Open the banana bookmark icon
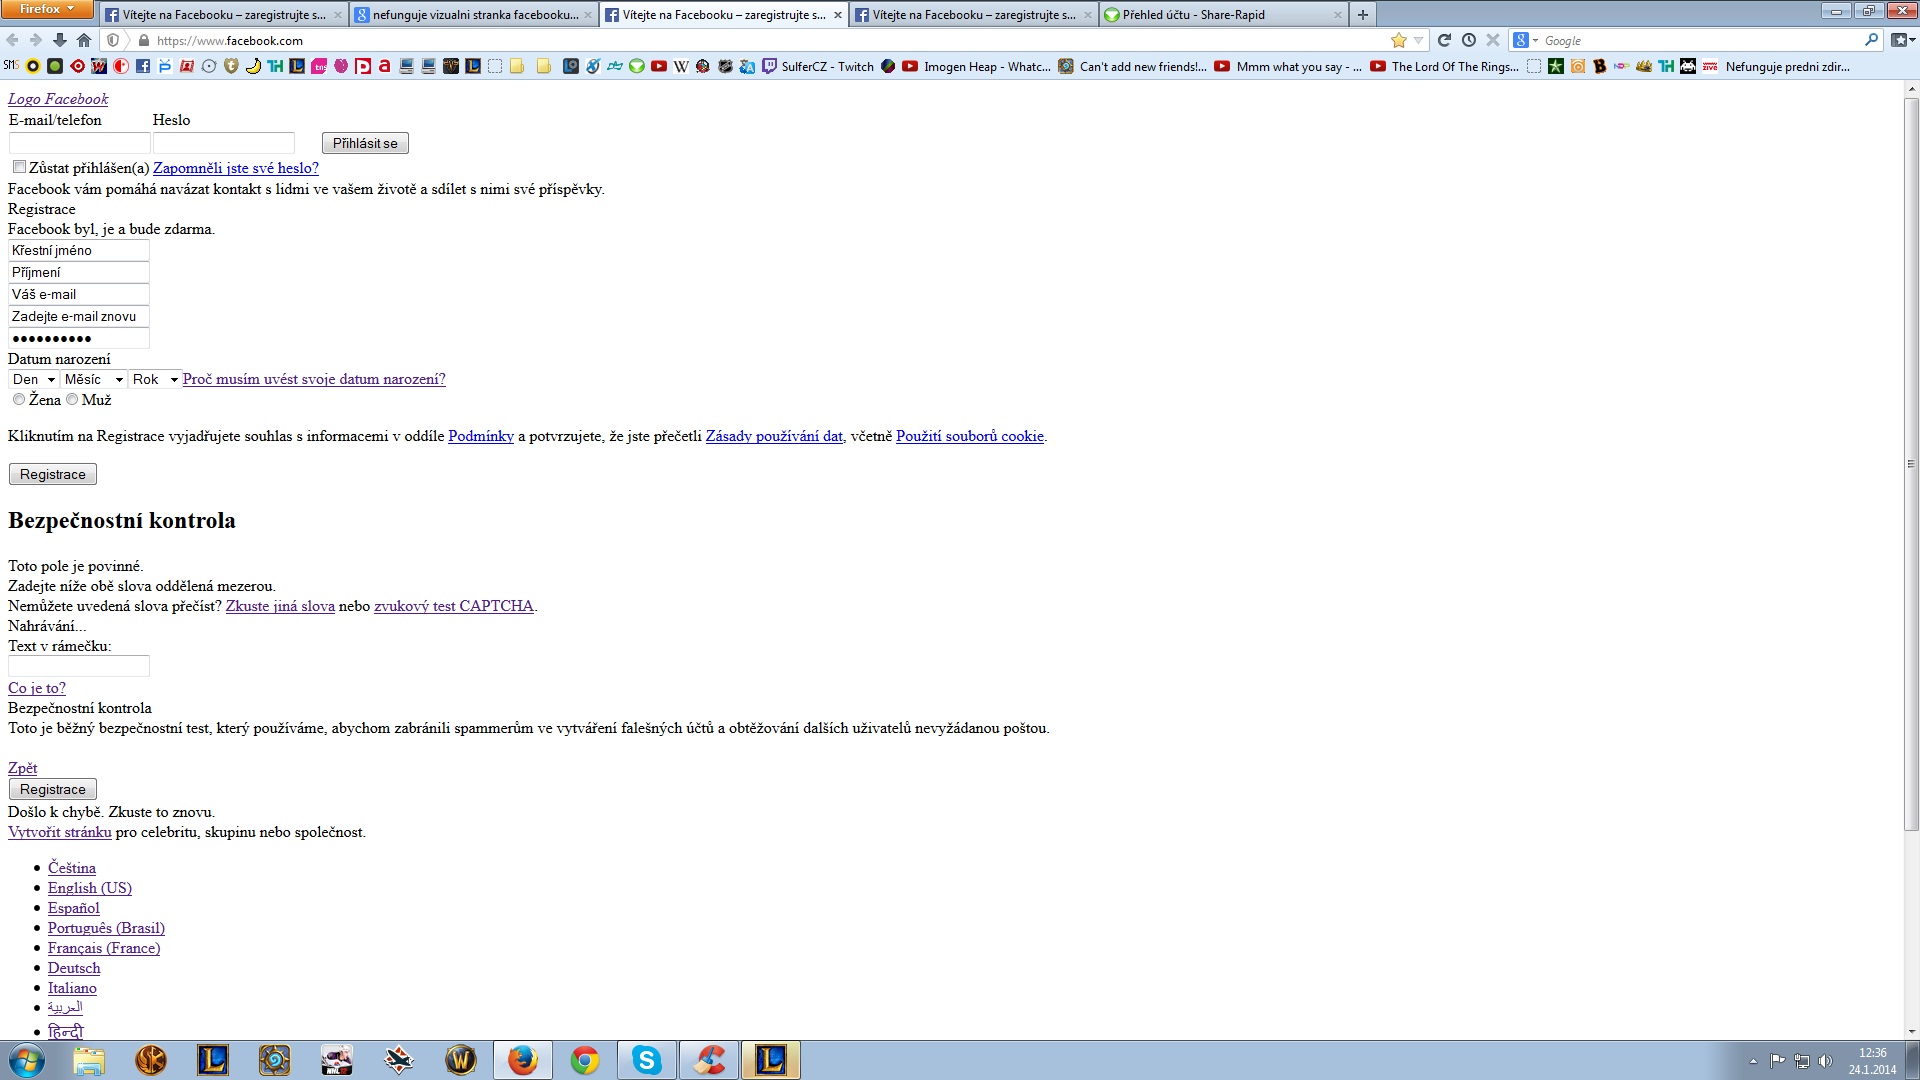The width and height of the screenshot is (1920, 1080). pyautogui.click(x=253, y=67)
